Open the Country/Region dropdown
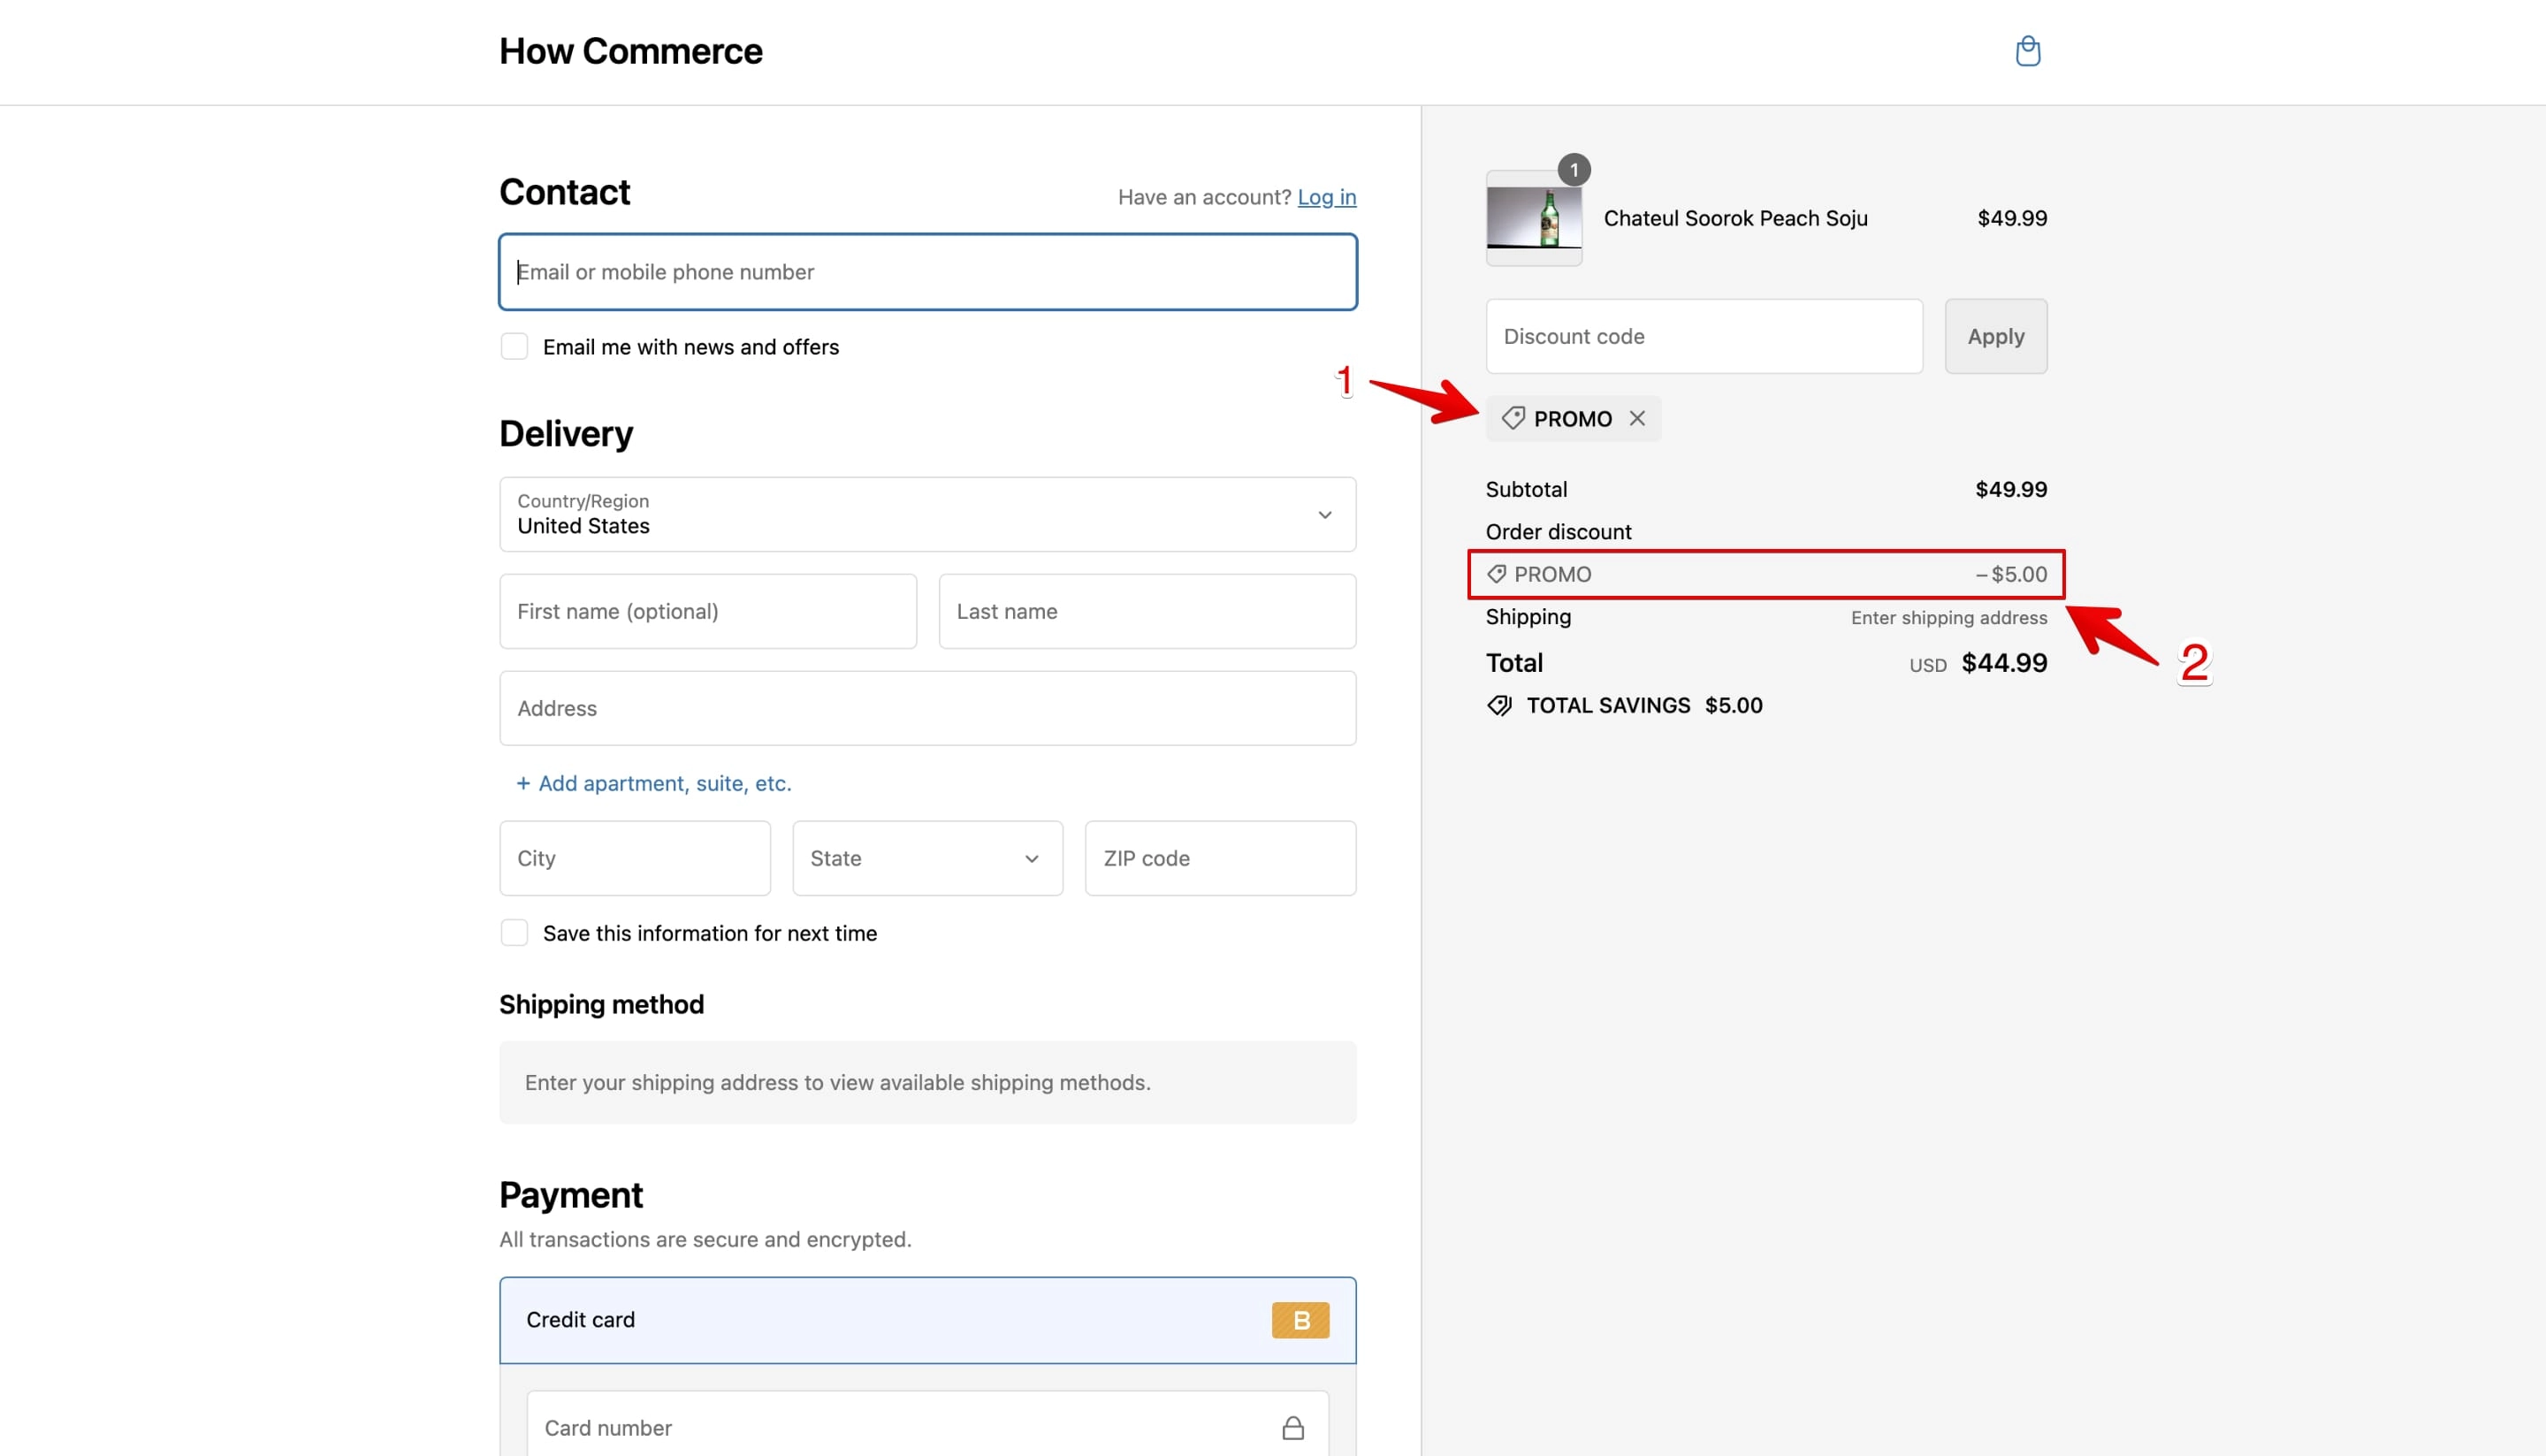 927,514
